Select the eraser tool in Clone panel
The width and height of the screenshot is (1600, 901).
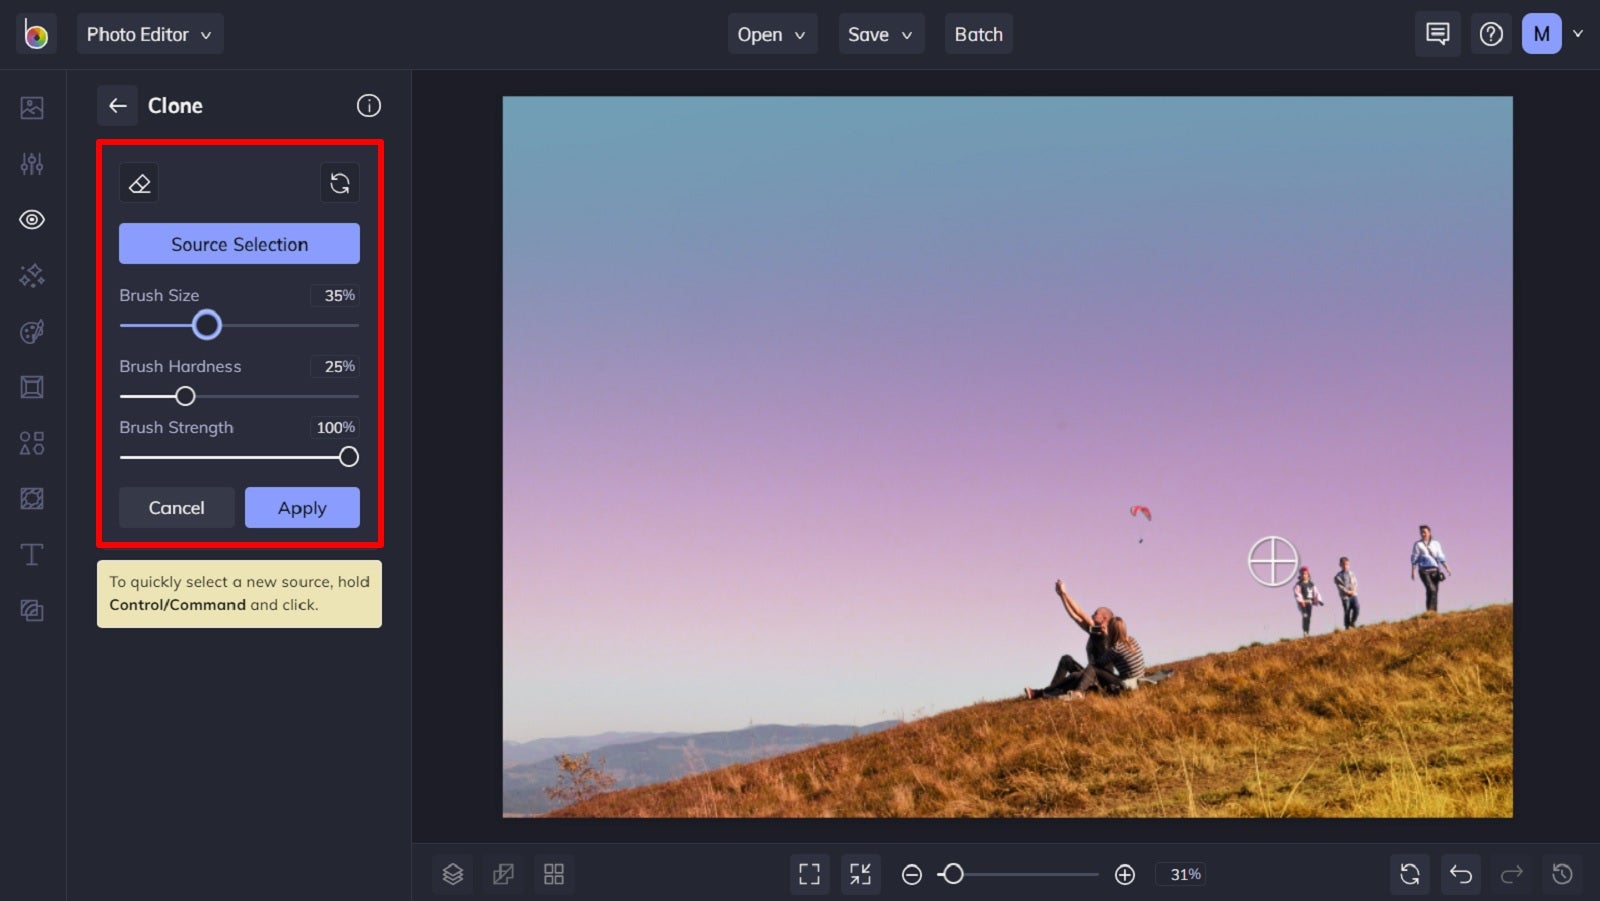(x=139, y=182)
